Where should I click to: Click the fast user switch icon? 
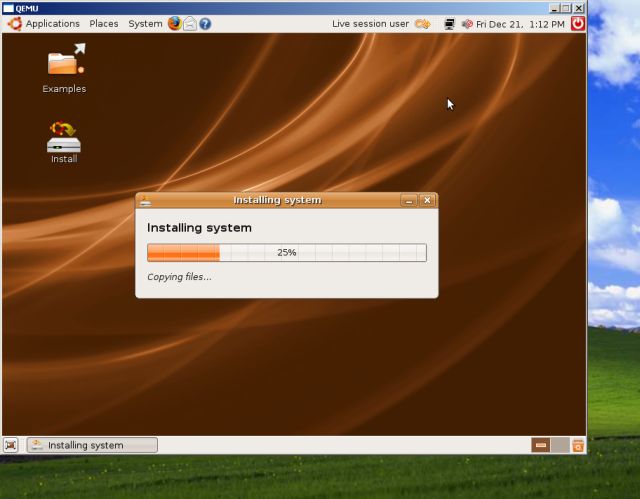(423, 24)
